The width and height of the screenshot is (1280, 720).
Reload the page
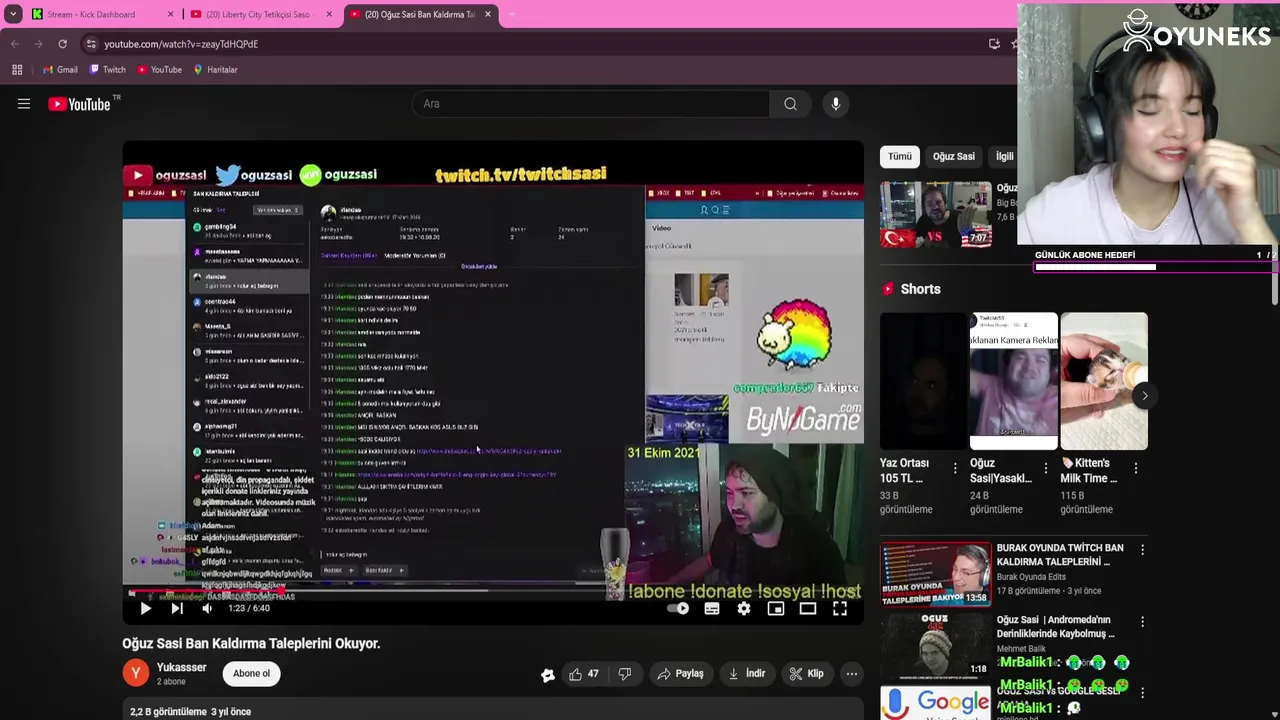click(x=62, y=44)
